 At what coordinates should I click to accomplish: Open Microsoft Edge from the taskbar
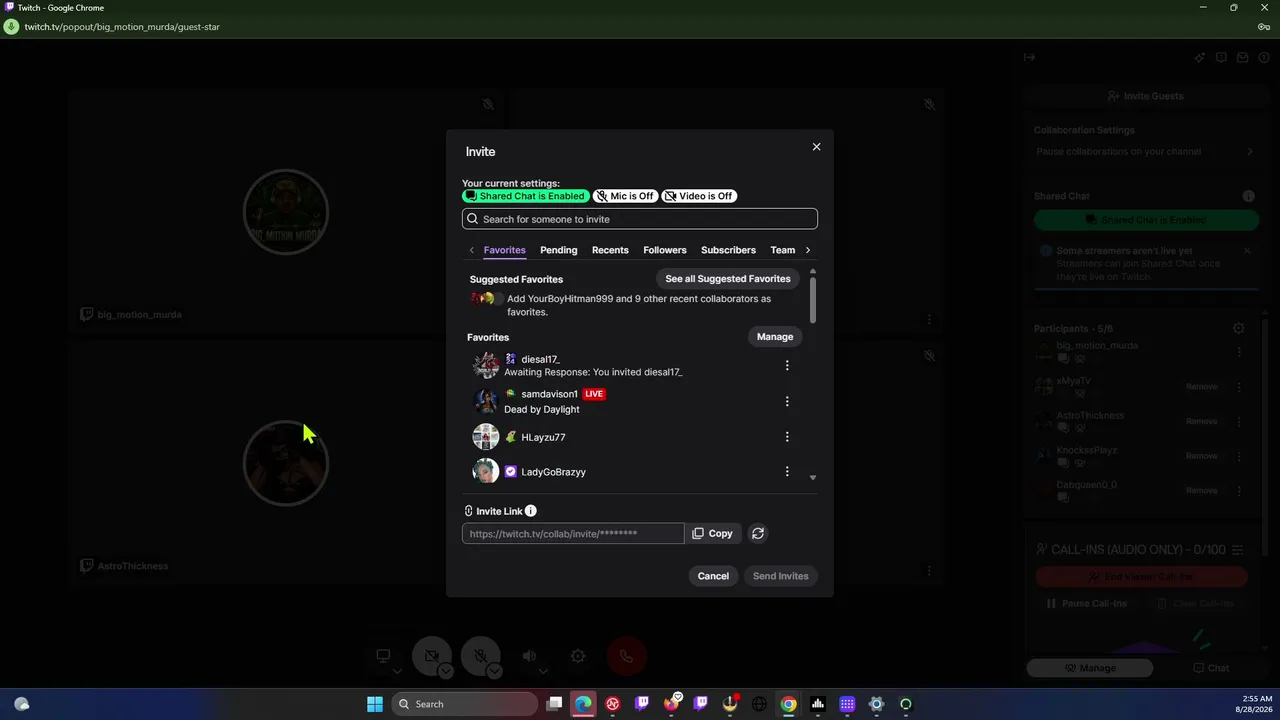point(584,704)
